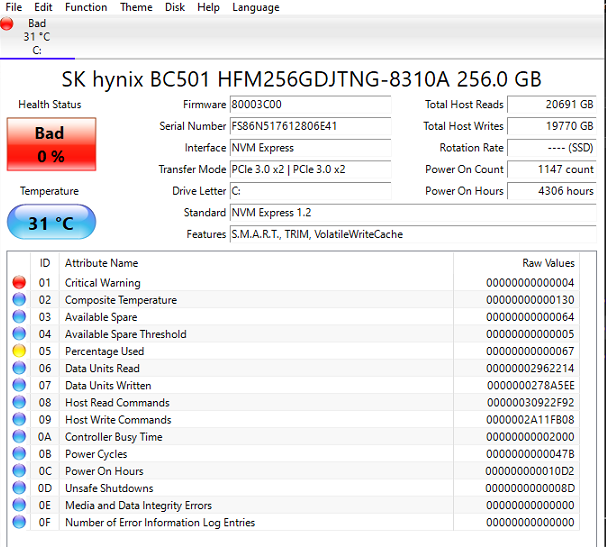This screenshot has height=547, width=606.
Task: Click the red status icon for Critical Warning
Action: click(19, 283)
